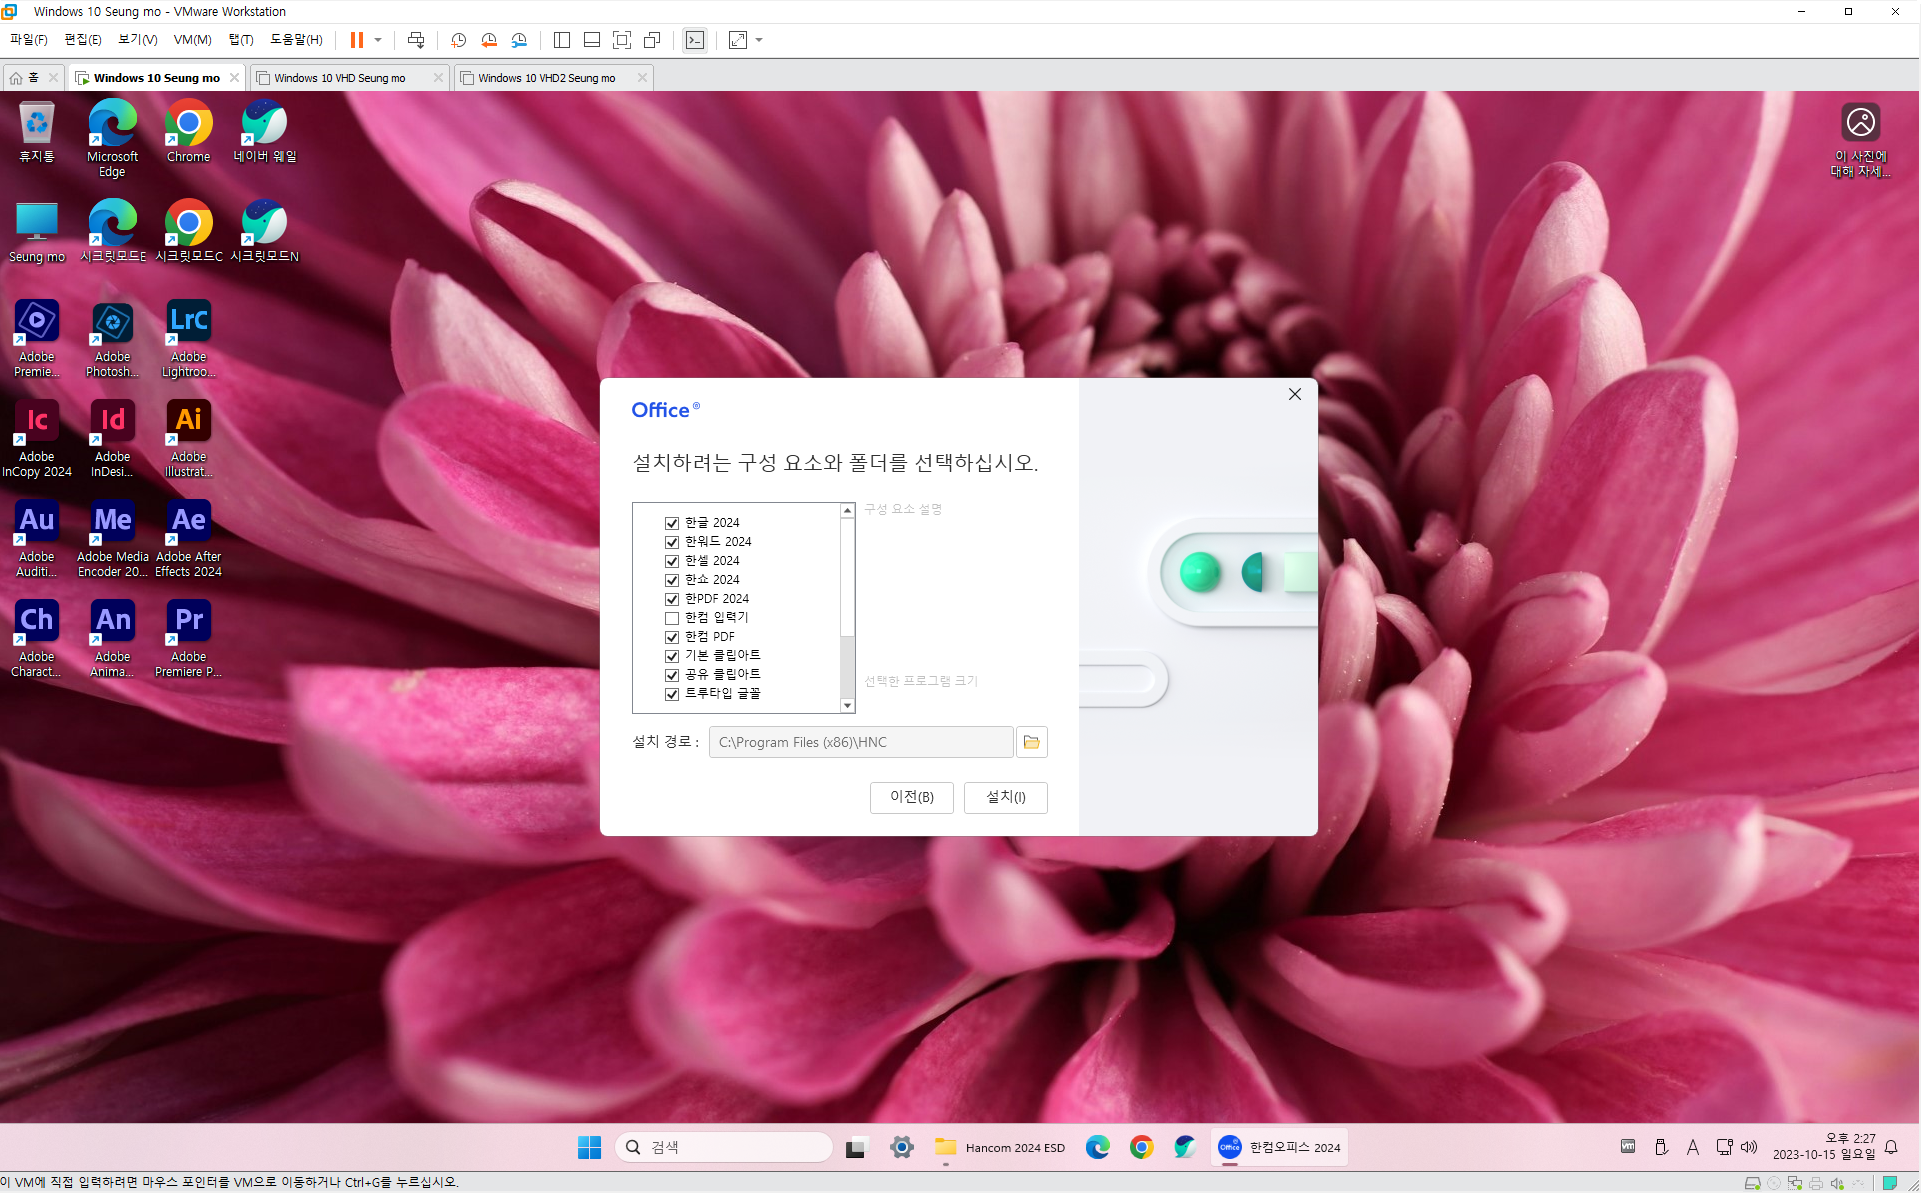Click the 이전(B) back button
The width and height of the screenshot is (1921, 1193).
pos(911,797)
